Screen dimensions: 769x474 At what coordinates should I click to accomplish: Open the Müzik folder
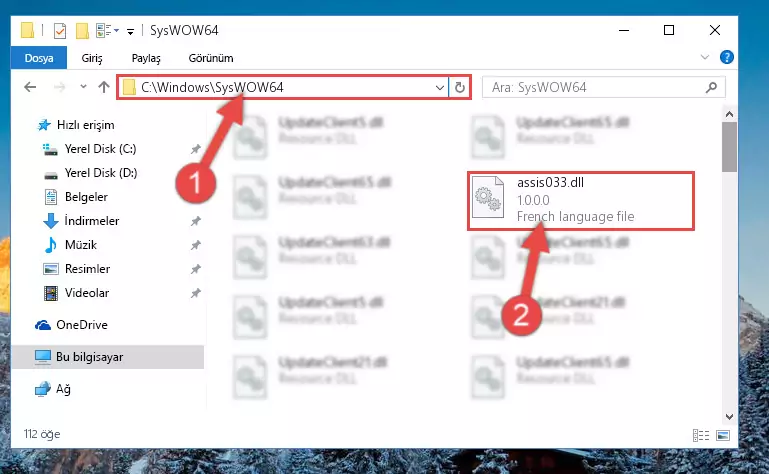click(81, 245)
